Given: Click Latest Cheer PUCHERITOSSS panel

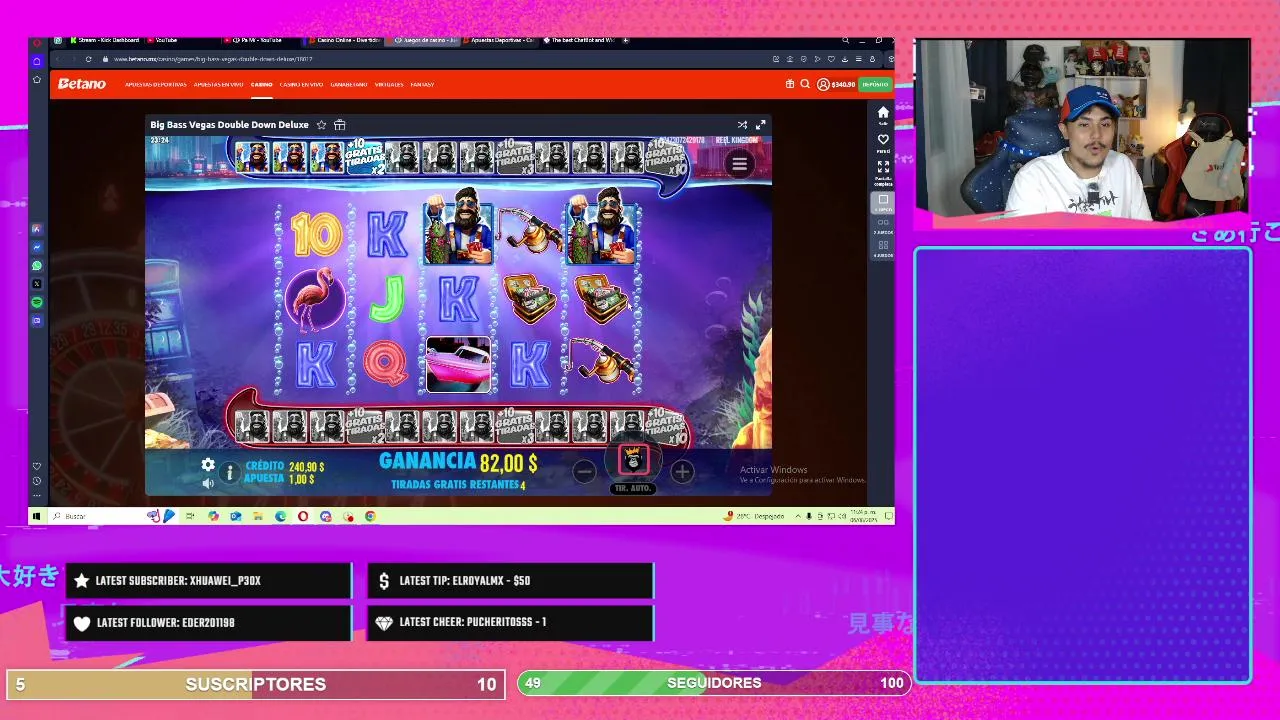Looking at the screenshot, I should pyautogui.click(x=511, y=622).
